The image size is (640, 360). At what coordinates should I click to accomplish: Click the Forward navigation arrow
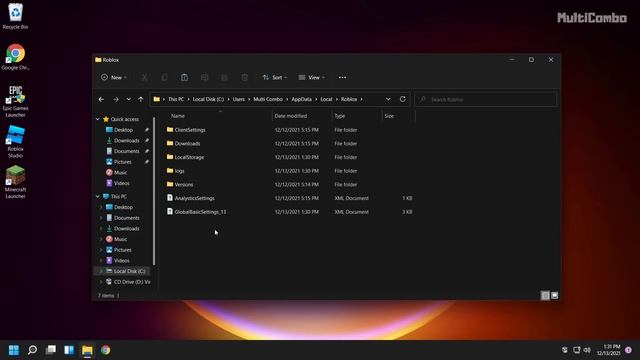(116, 99)
